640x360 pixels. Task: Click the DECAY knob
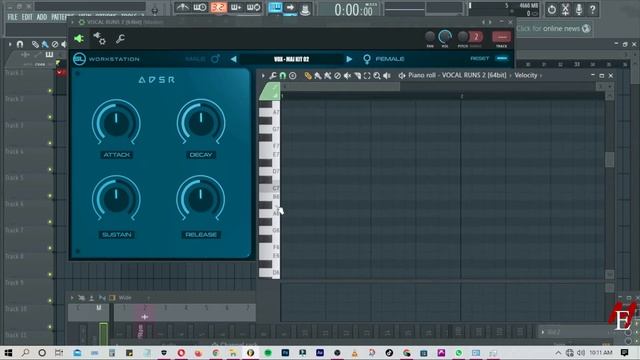tap(201, 122)
